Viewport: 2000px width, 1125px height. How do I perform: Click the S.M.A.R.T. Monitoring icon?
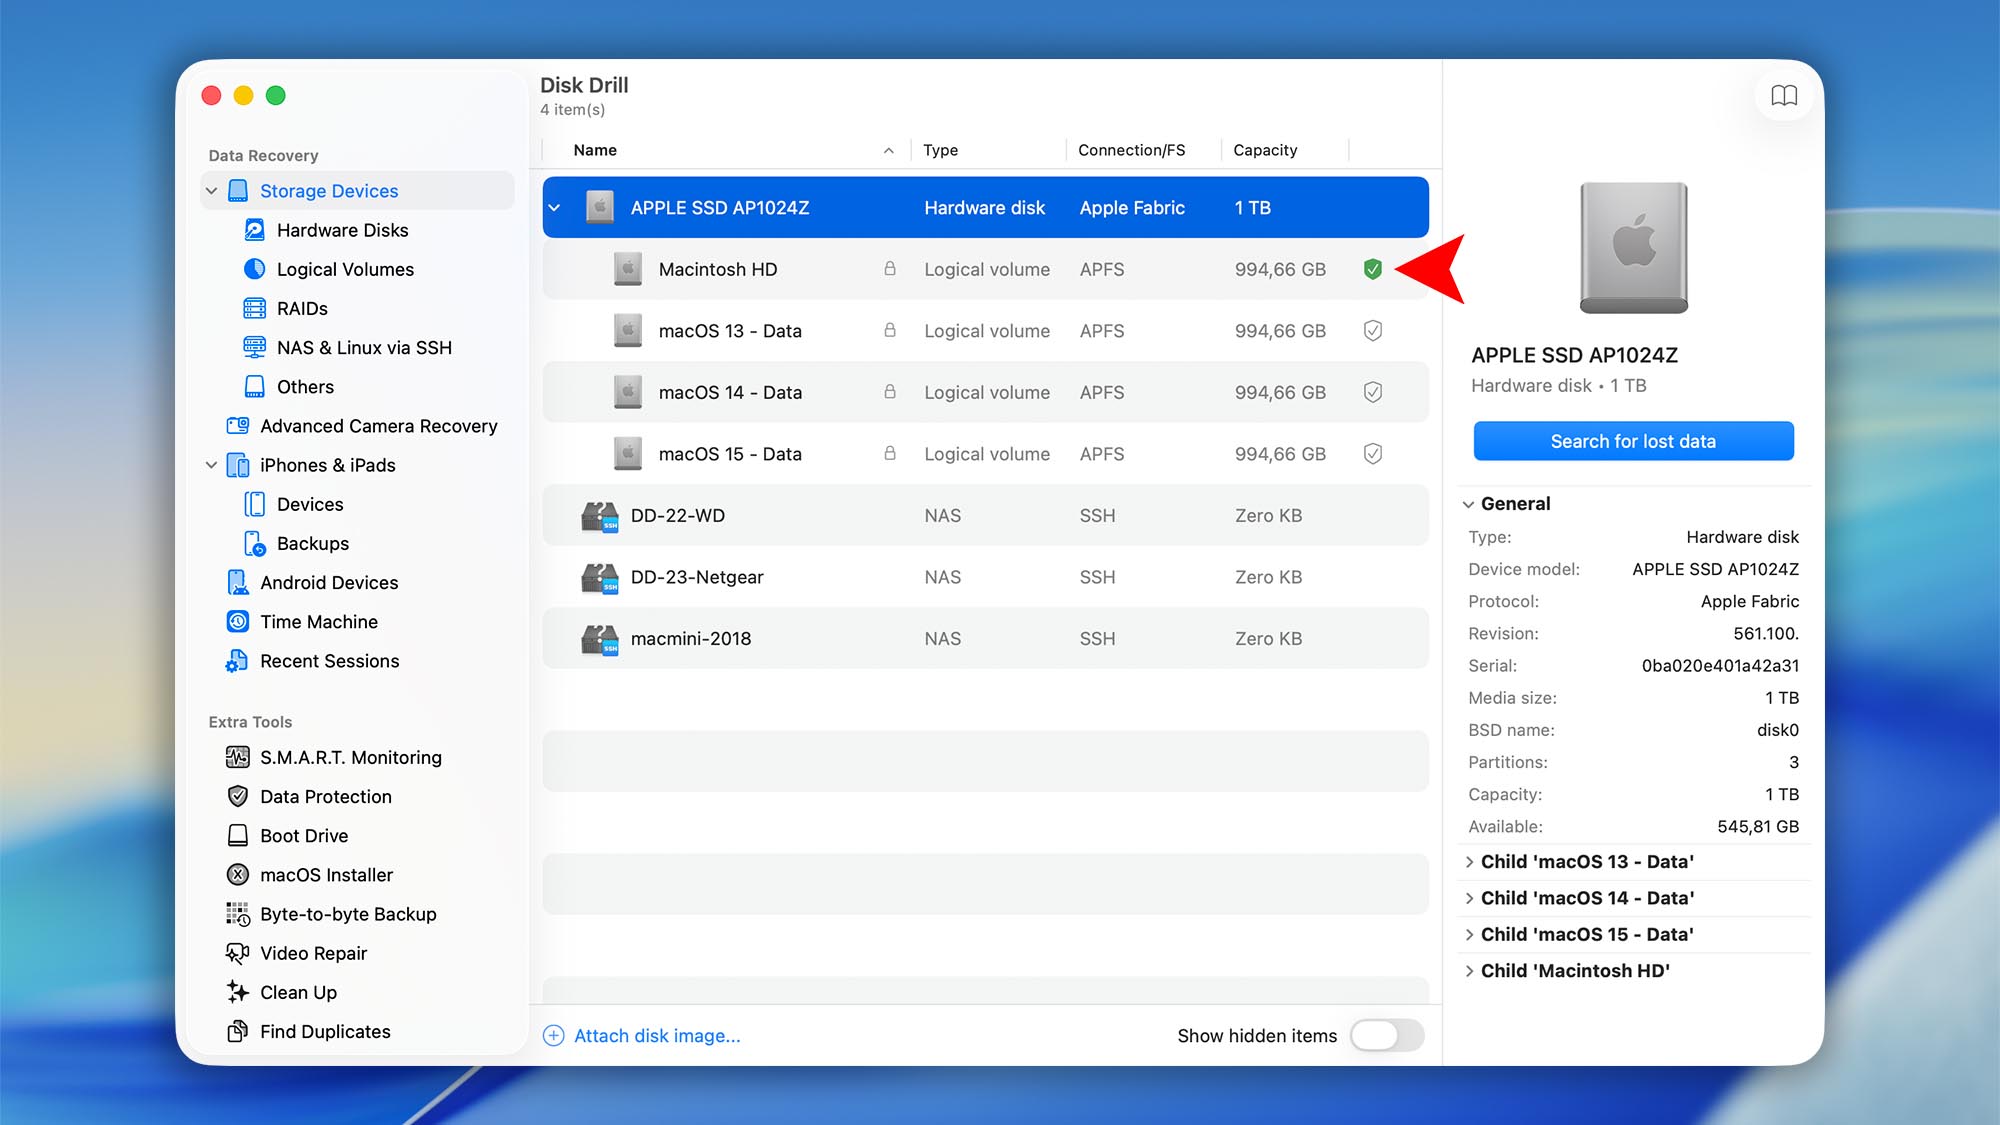[x=238, y=757]
